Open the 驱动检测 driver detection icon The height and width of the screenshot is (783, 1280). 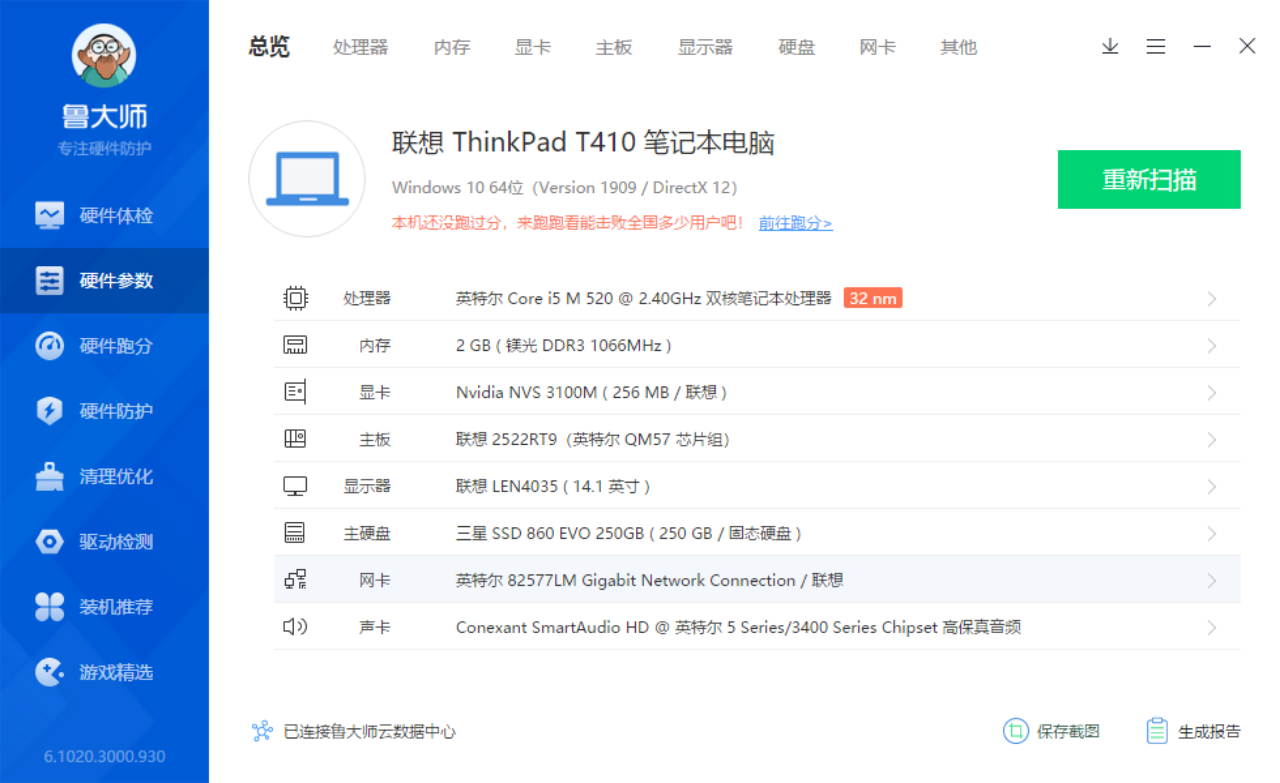pyautogui.click(x=50, y=541)
